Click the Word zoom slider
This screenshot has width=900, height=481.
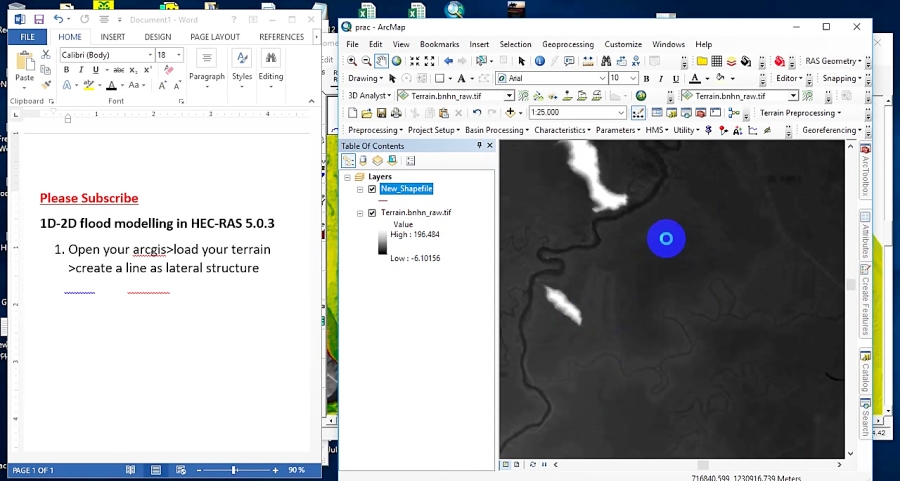(x=234, y=469)
